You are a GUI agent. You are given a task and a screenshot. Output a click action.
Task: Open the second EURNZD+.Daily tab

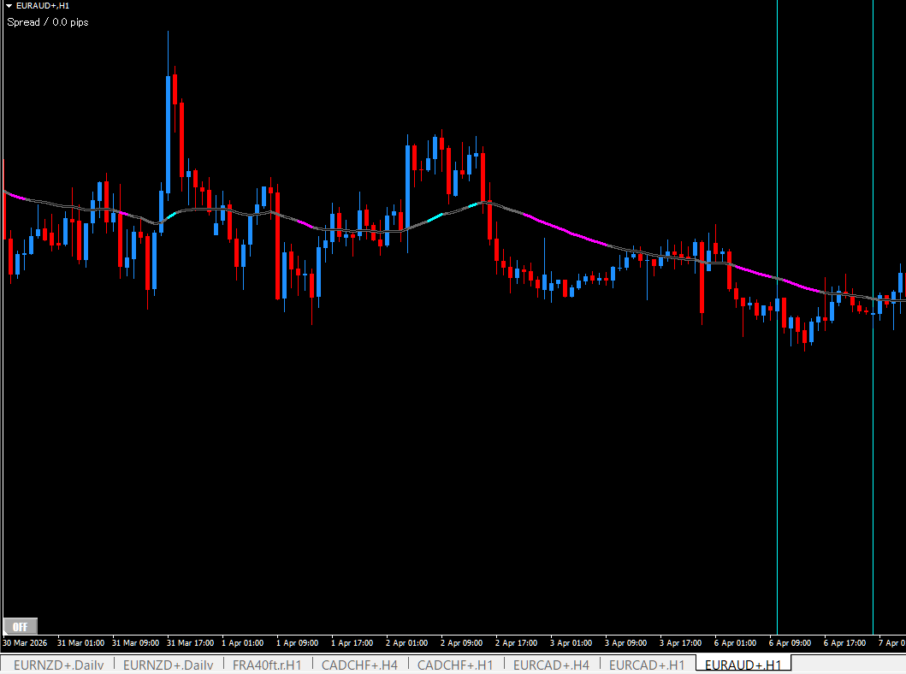click(168, 664)
